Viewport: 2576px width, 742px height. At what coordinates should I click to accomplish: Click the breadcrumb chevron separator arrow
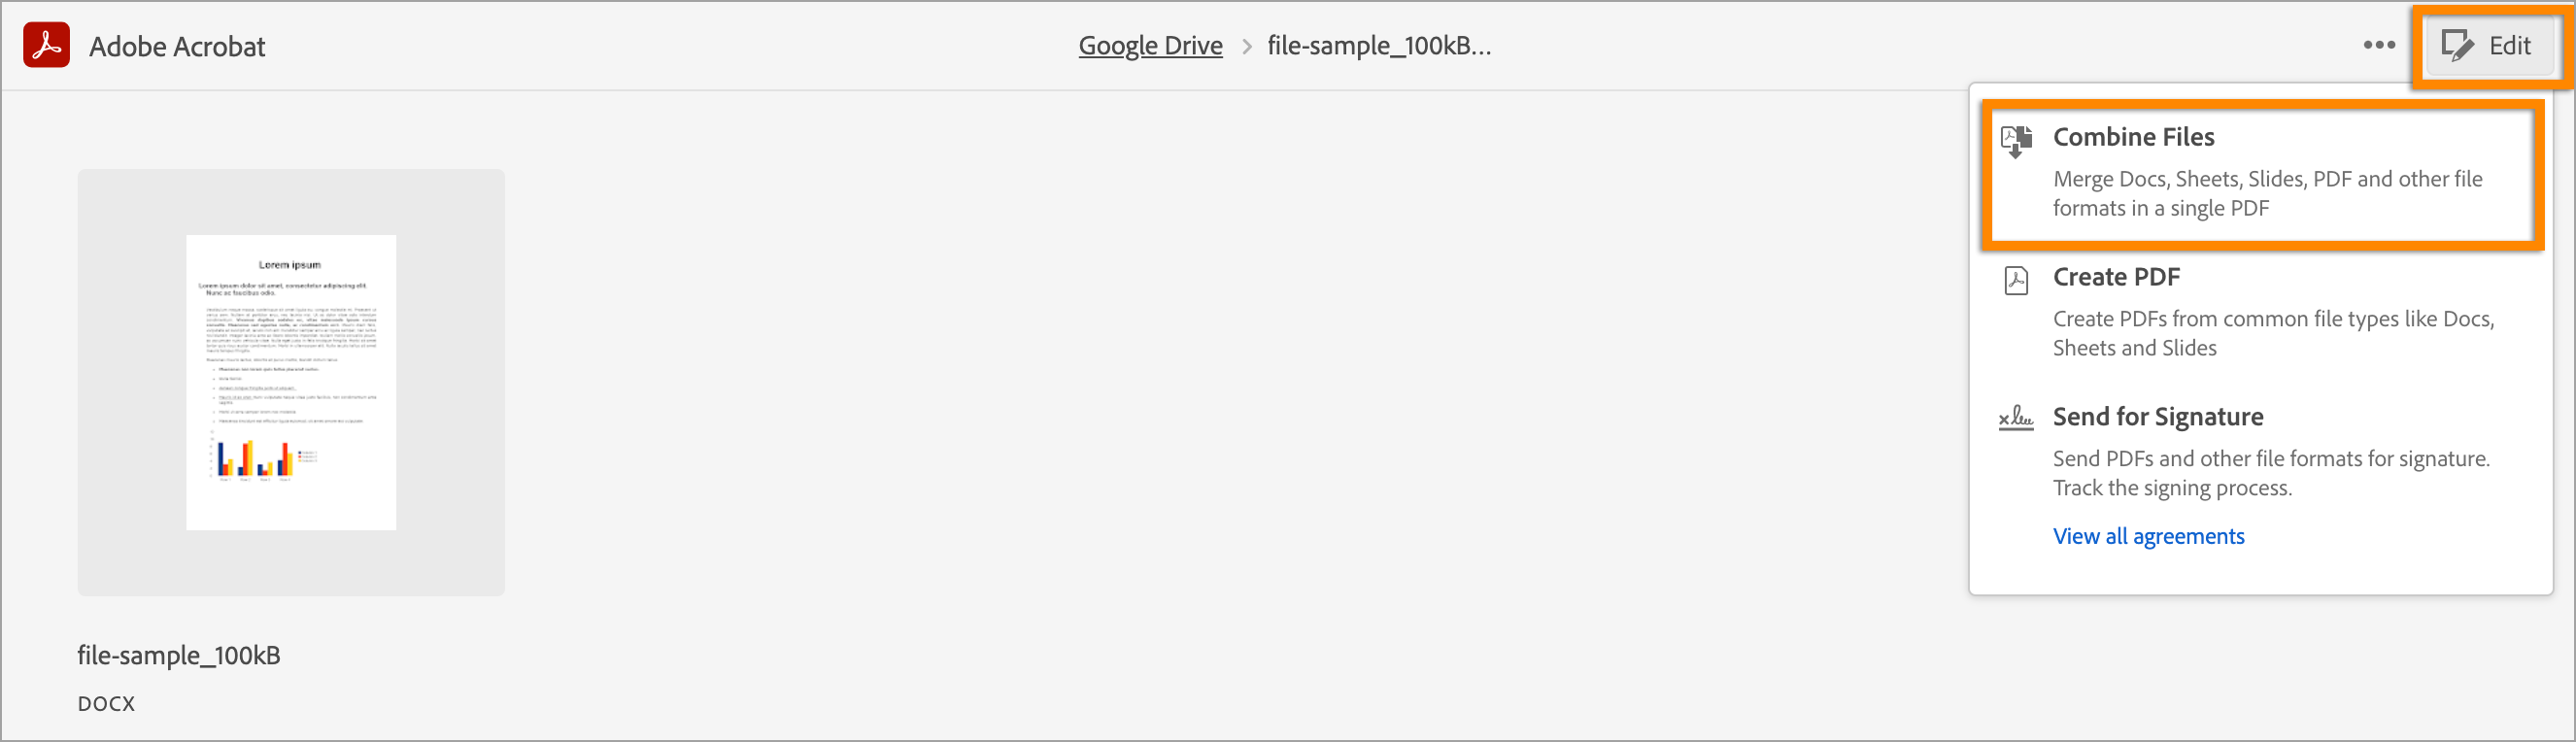point(1246,46)
